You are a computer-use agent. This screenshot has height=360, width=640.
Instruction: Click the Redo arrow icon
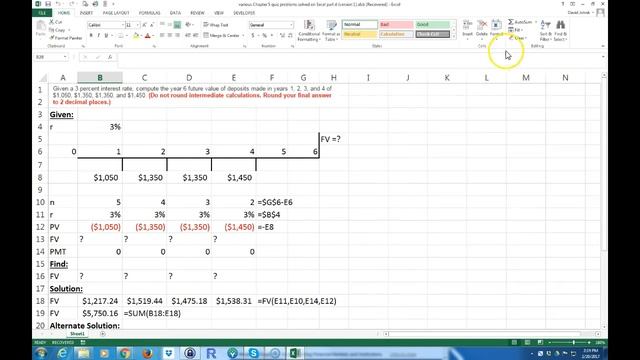(71, 4)
